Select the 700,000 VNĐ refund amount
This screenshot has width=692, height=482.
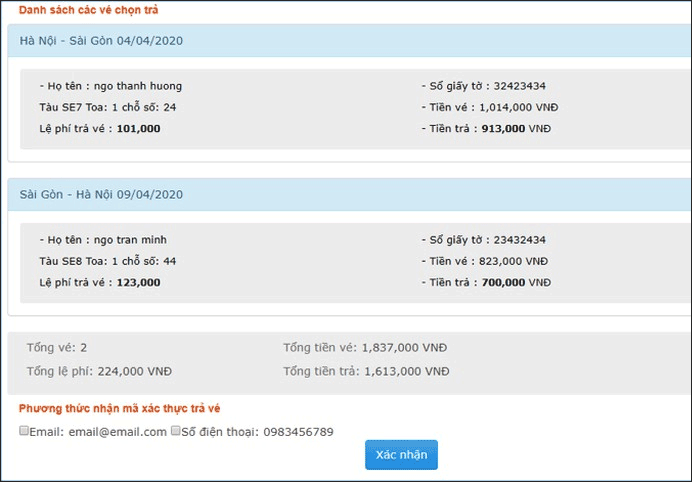pos(516,283)
